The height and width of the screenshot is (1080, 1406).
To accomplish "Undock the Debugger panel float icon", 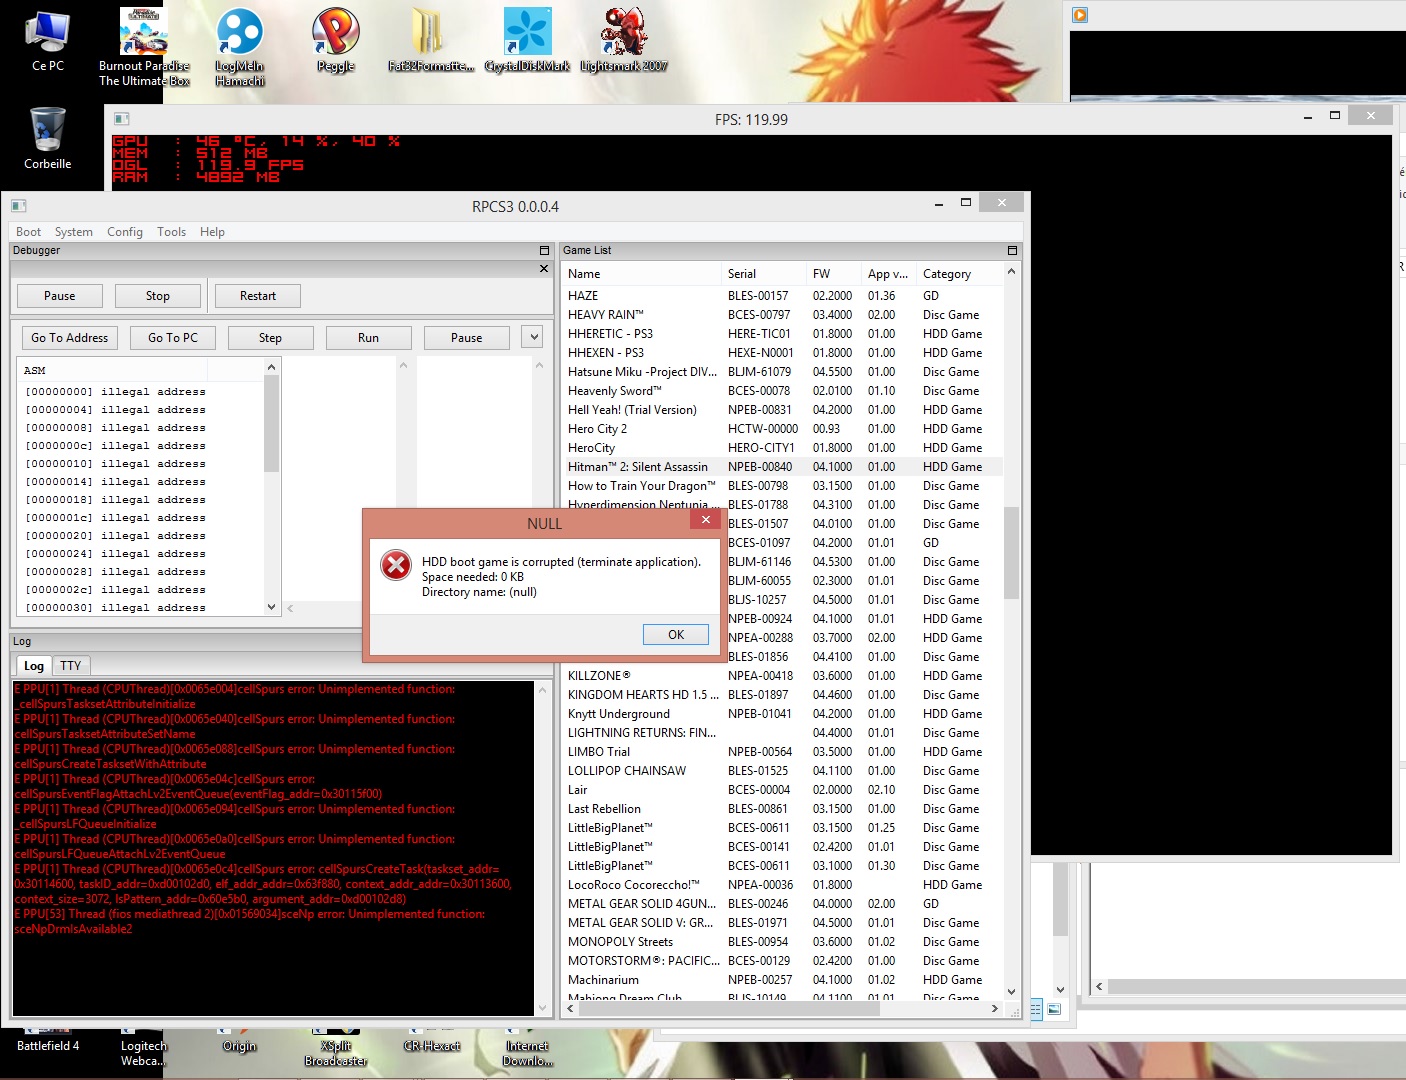I will [544, 250].
